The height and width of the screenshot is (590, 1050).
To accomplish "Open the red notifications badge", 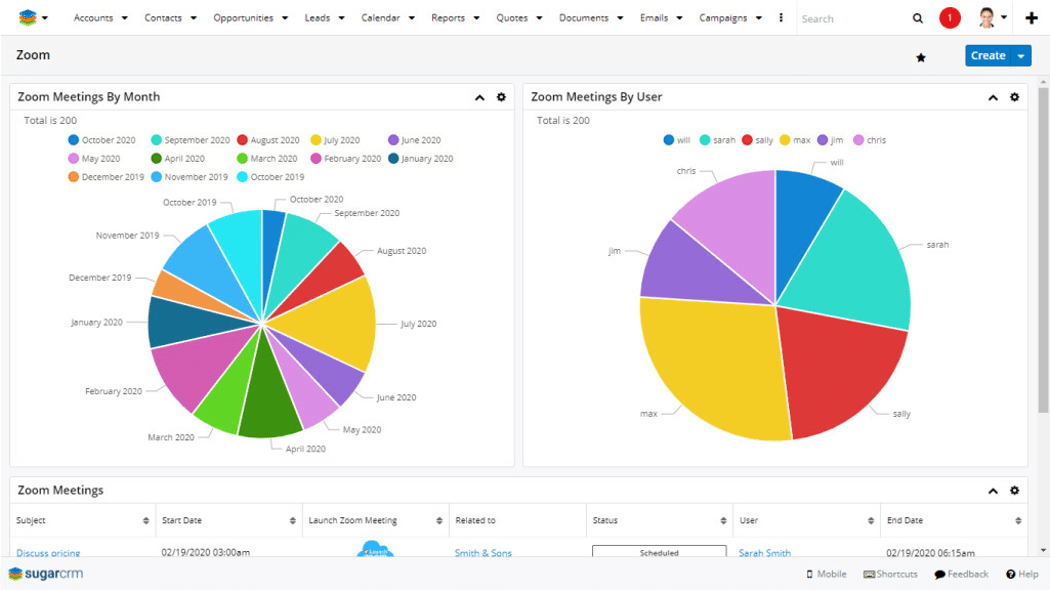I will click(x=950, y=18).
